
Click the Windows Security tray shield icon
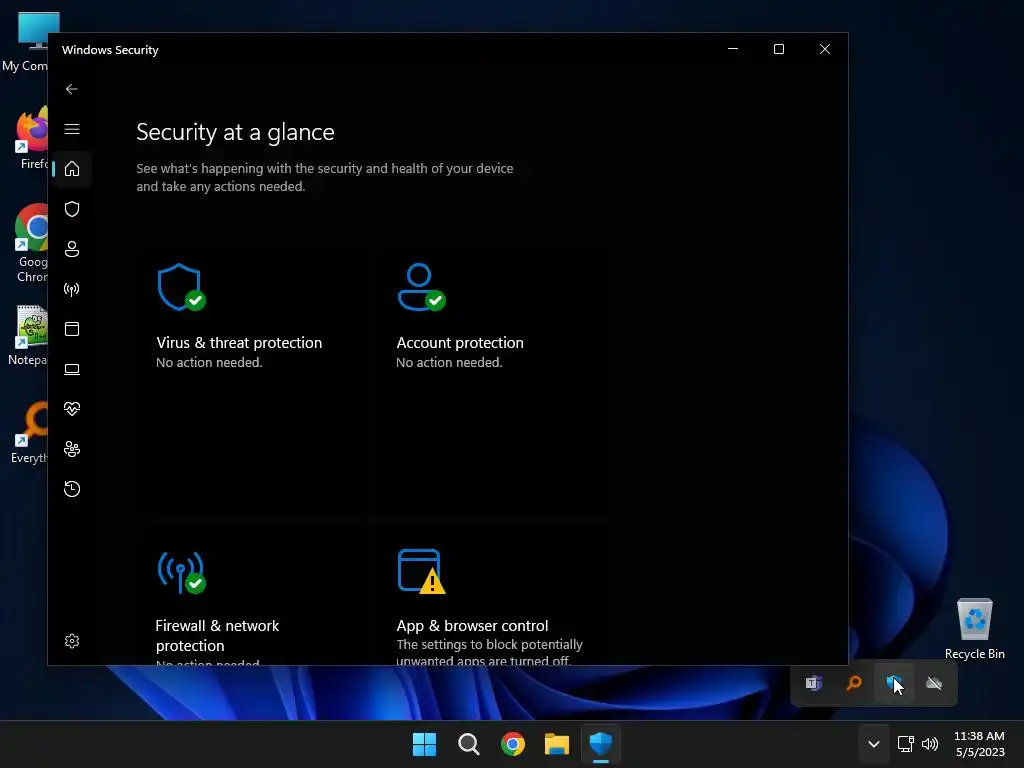coord(894,683)
